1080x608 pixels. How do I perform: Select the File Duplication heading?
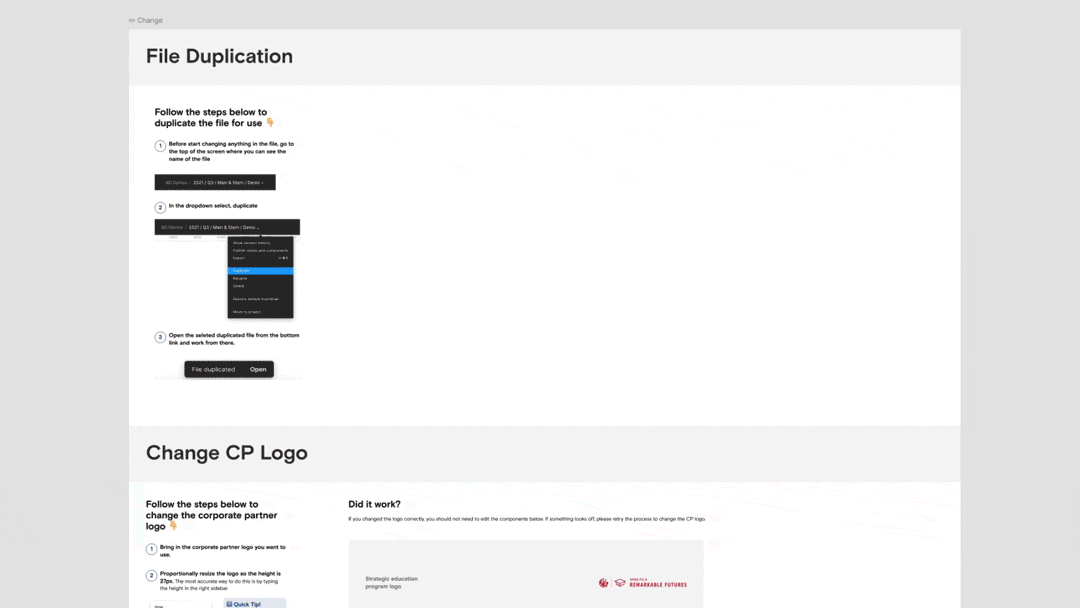pyautogui.click(x=219, y=56)
